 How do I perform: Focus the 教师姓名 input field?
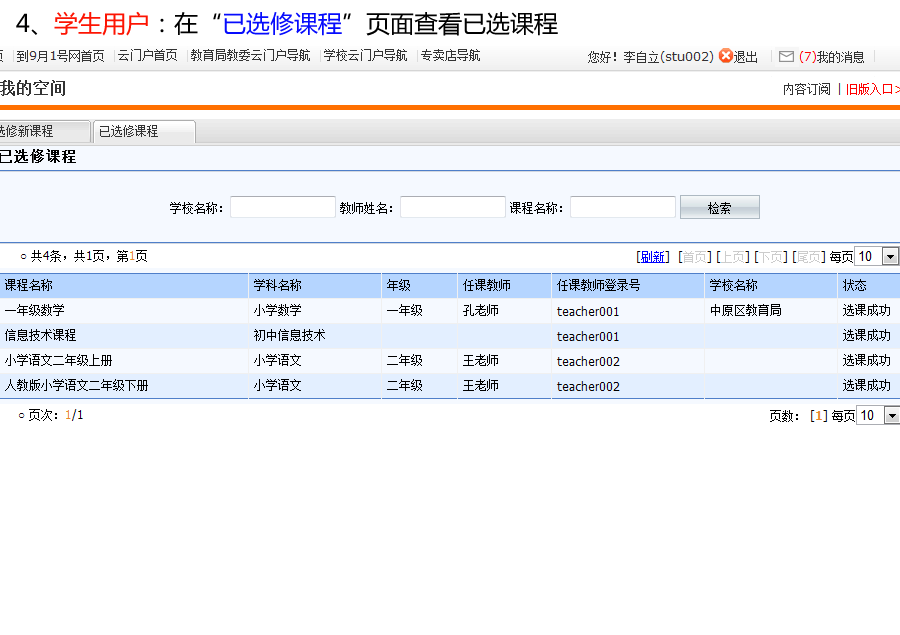point(452,208)
